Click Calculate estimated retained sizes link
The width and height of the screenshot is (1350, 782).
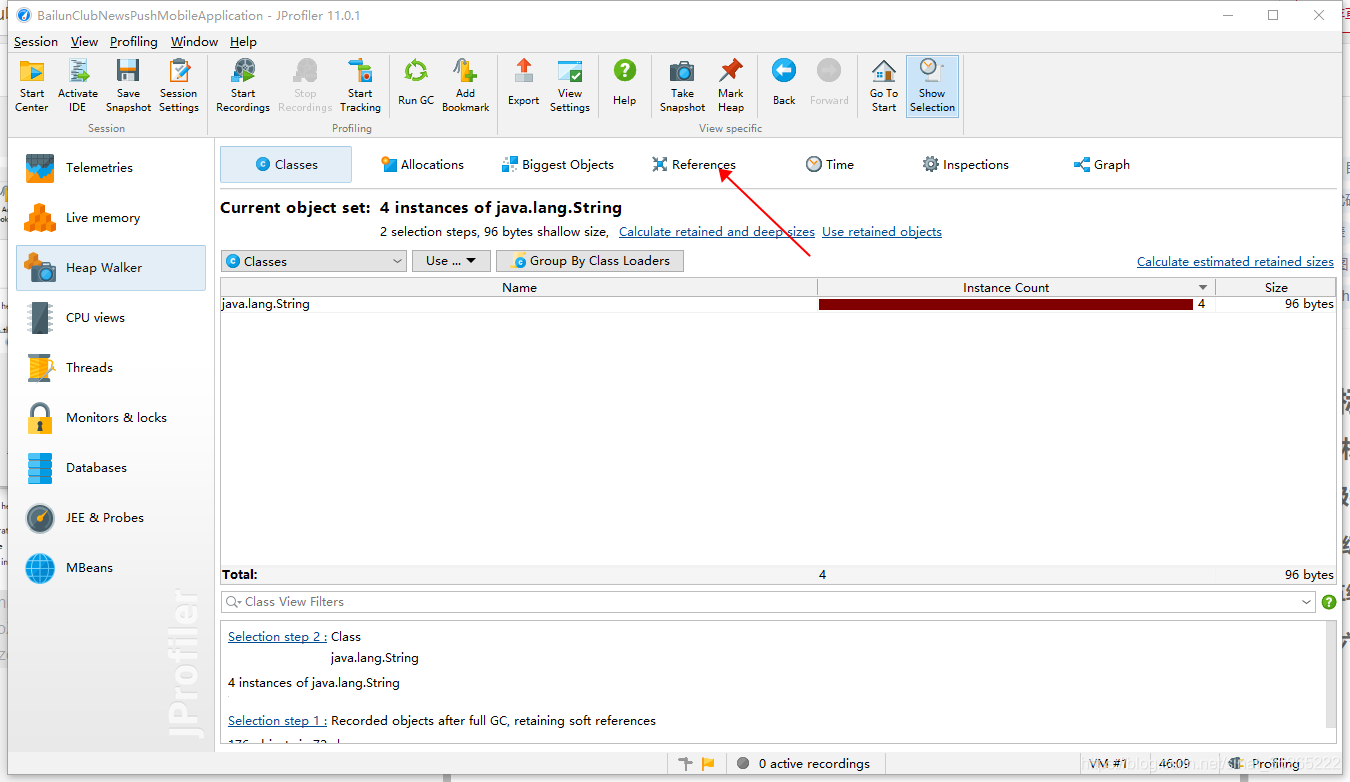1235,262
